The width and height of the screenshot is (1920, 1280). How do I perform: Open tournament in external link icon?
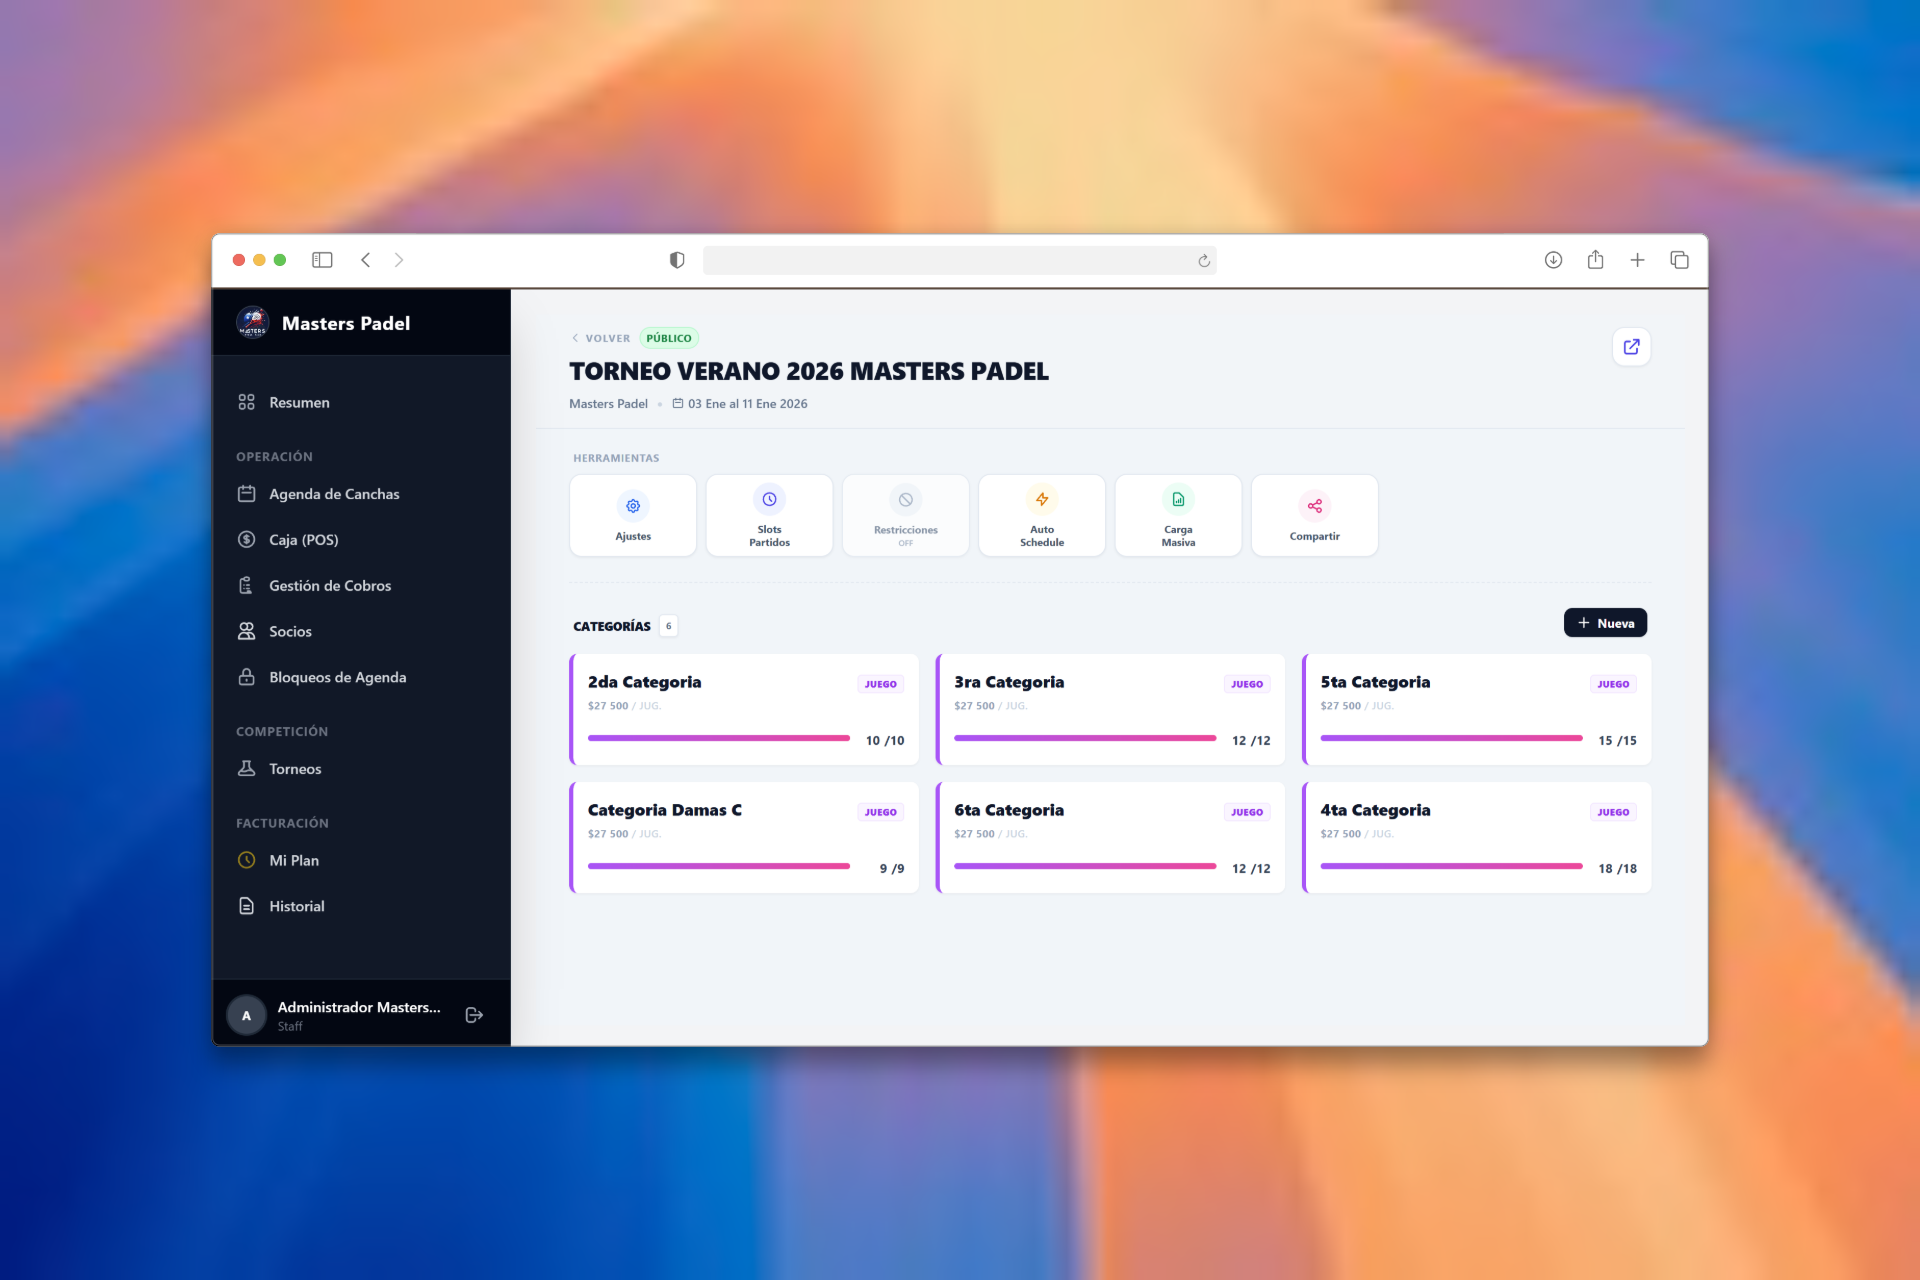click(x=1631, y=347)
